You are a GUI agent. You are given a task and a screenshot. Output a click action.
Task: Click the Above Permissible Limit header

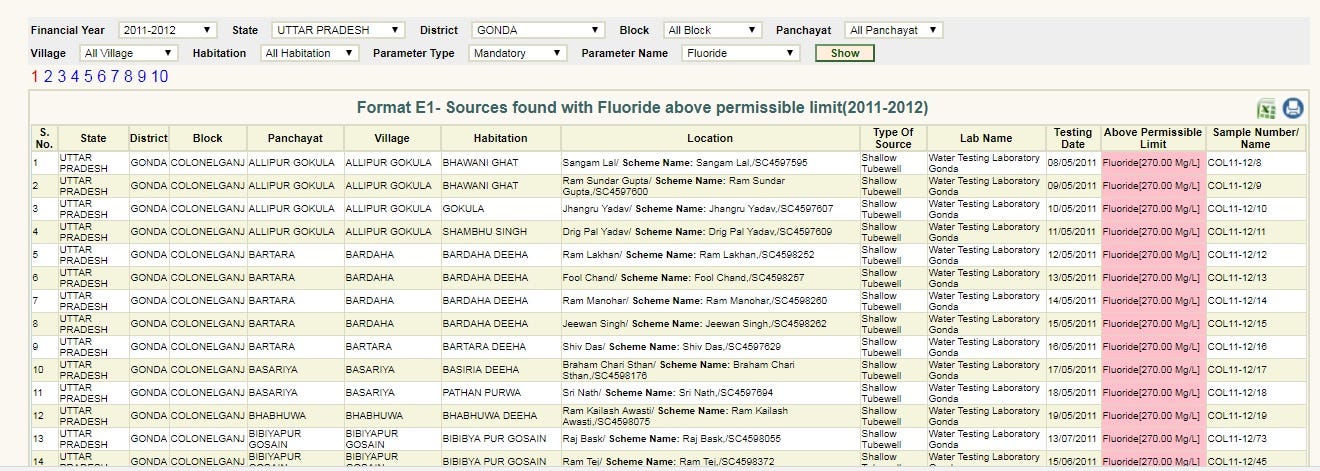tap(1153, 138)
